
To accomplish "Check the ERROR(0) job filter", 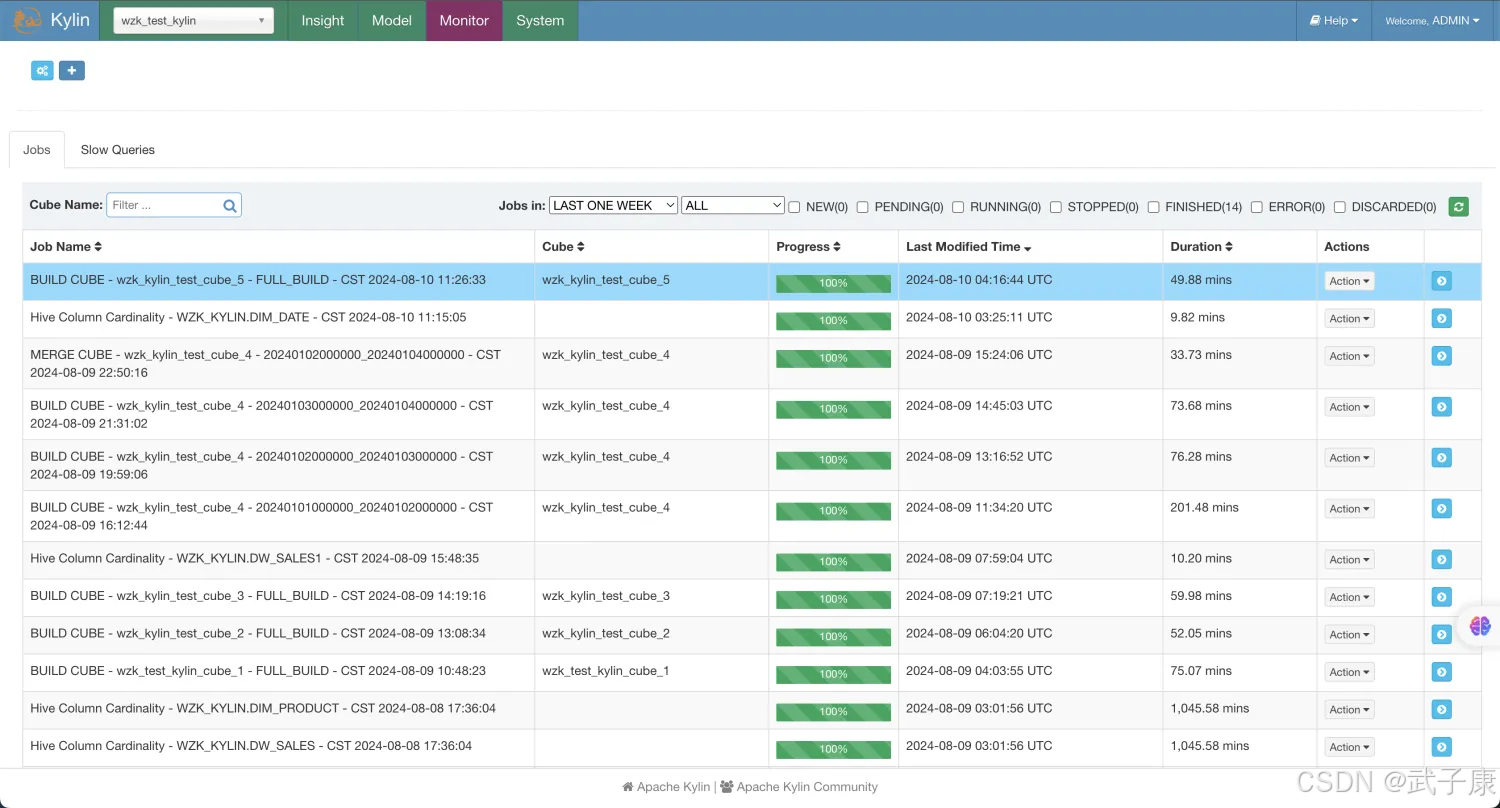I will click(x=1257, y=207).
